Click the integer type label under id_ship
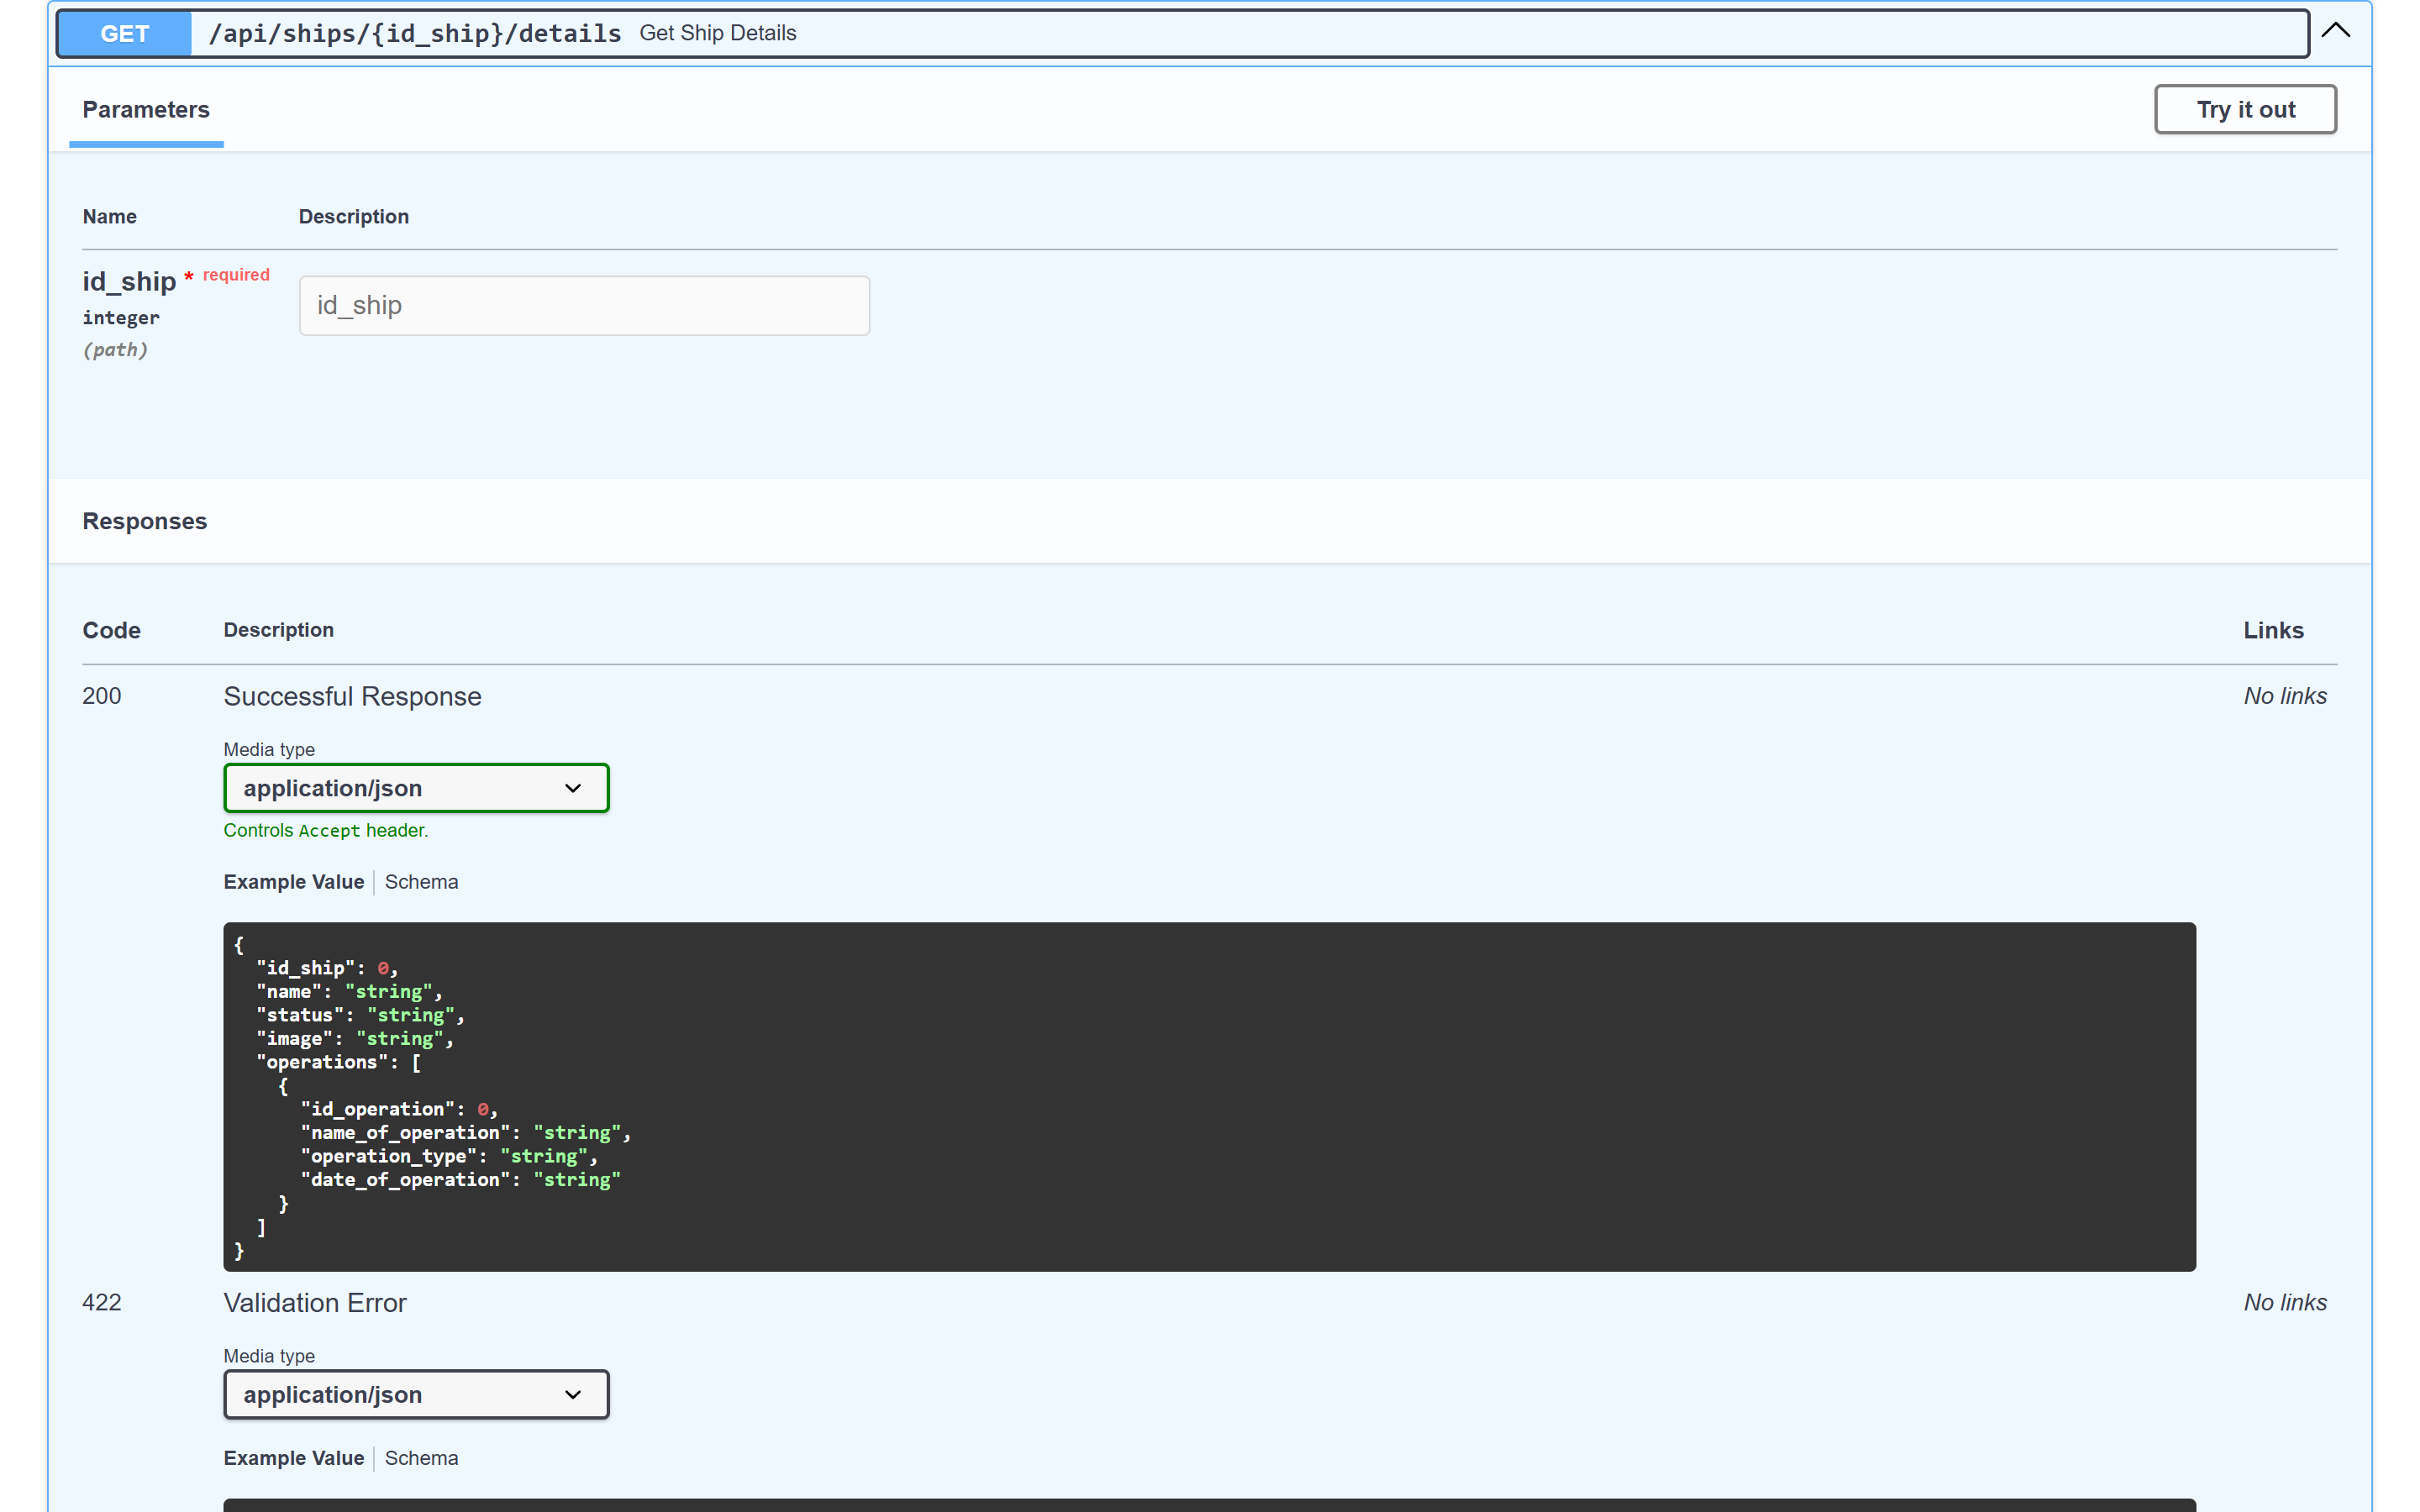 pos(121,317)
